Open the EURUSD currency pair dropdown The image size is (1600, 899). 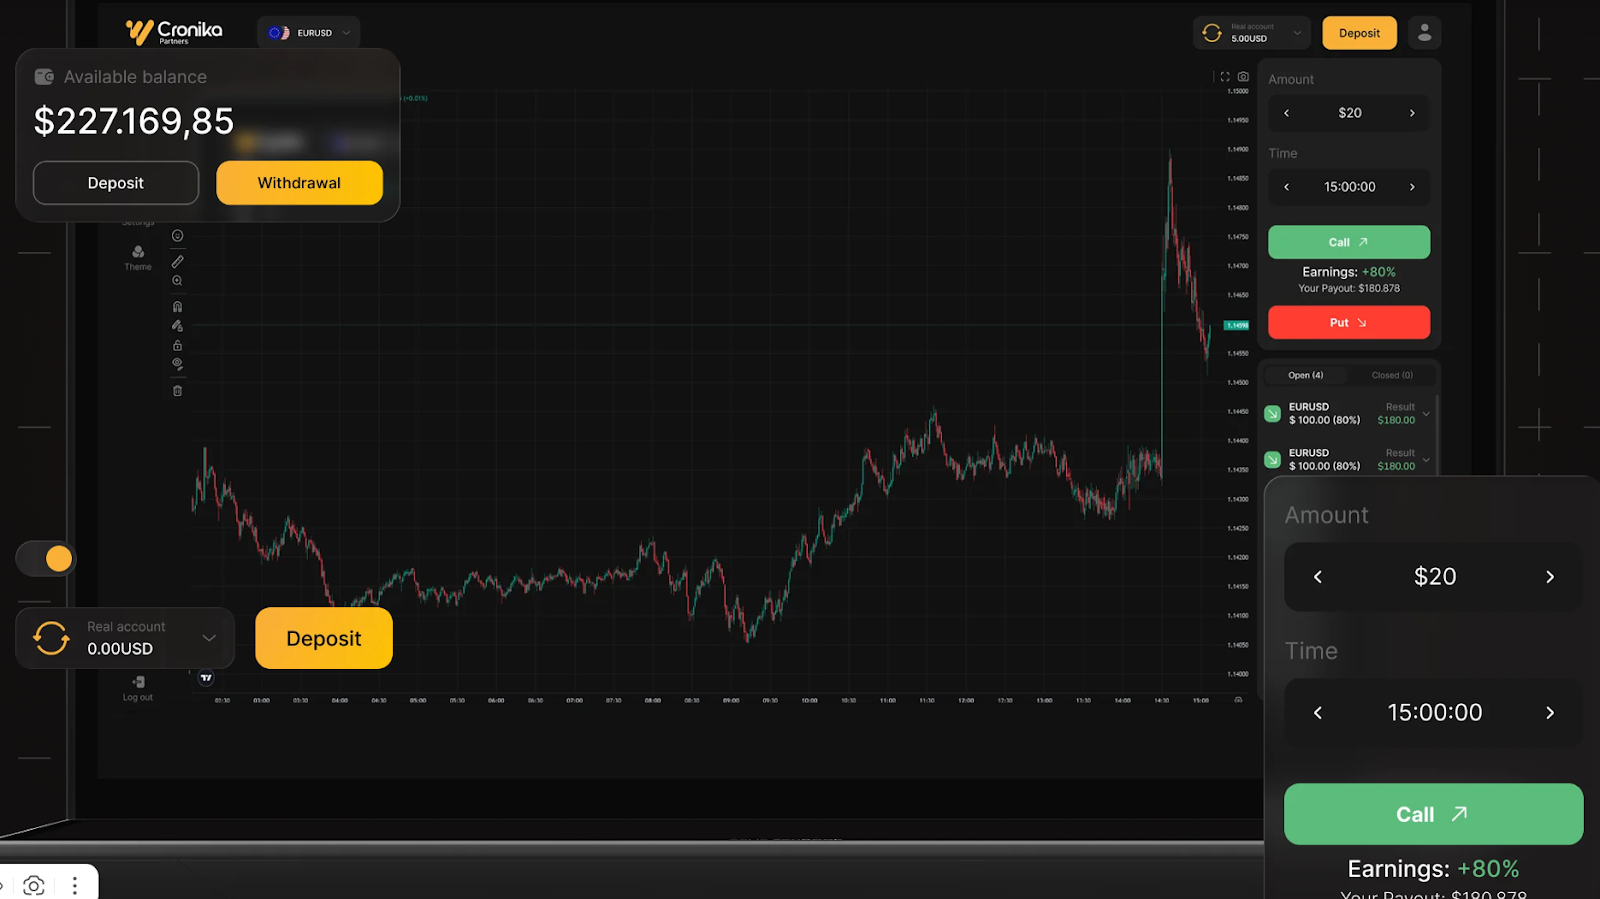(309, 33)
